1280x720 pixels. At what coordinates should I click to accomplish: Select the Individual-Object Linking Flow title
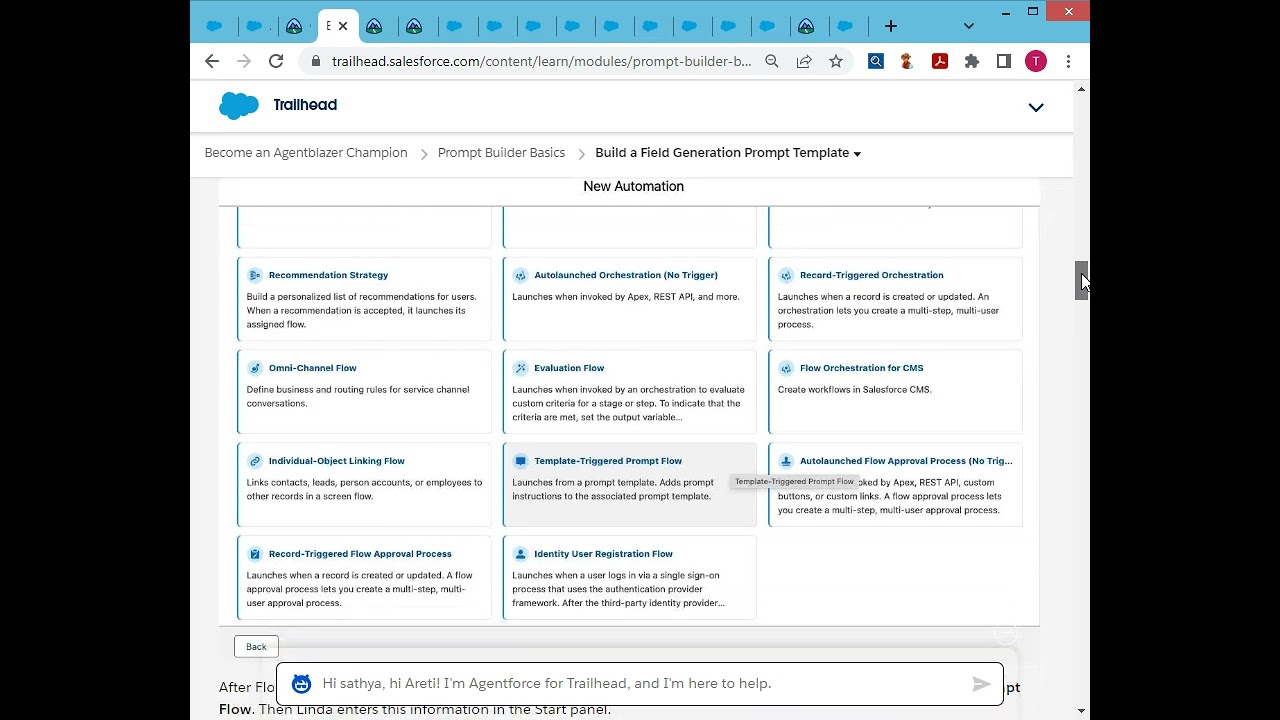(x=336, y=461)
